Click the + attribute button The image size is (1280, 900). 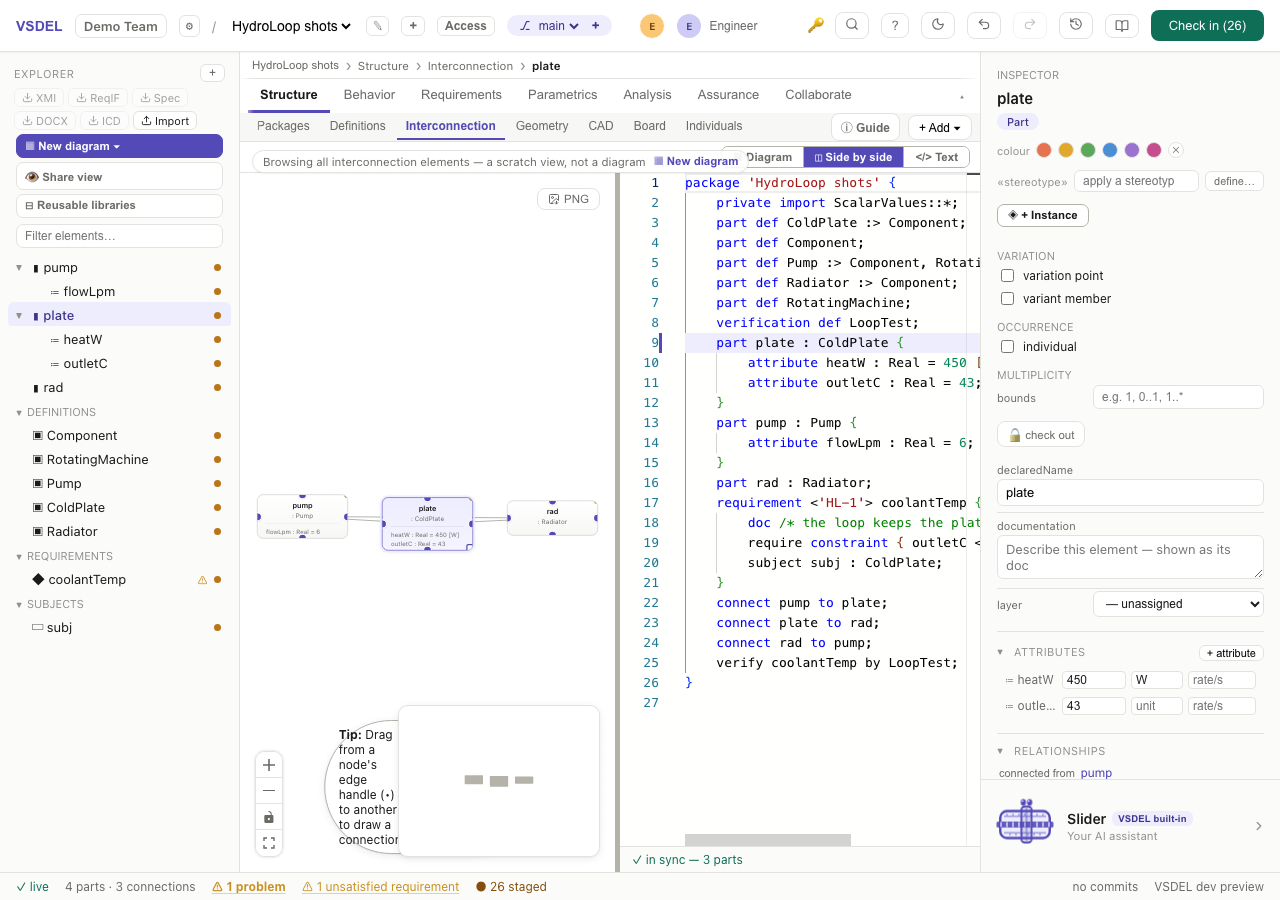[1231, 653]
